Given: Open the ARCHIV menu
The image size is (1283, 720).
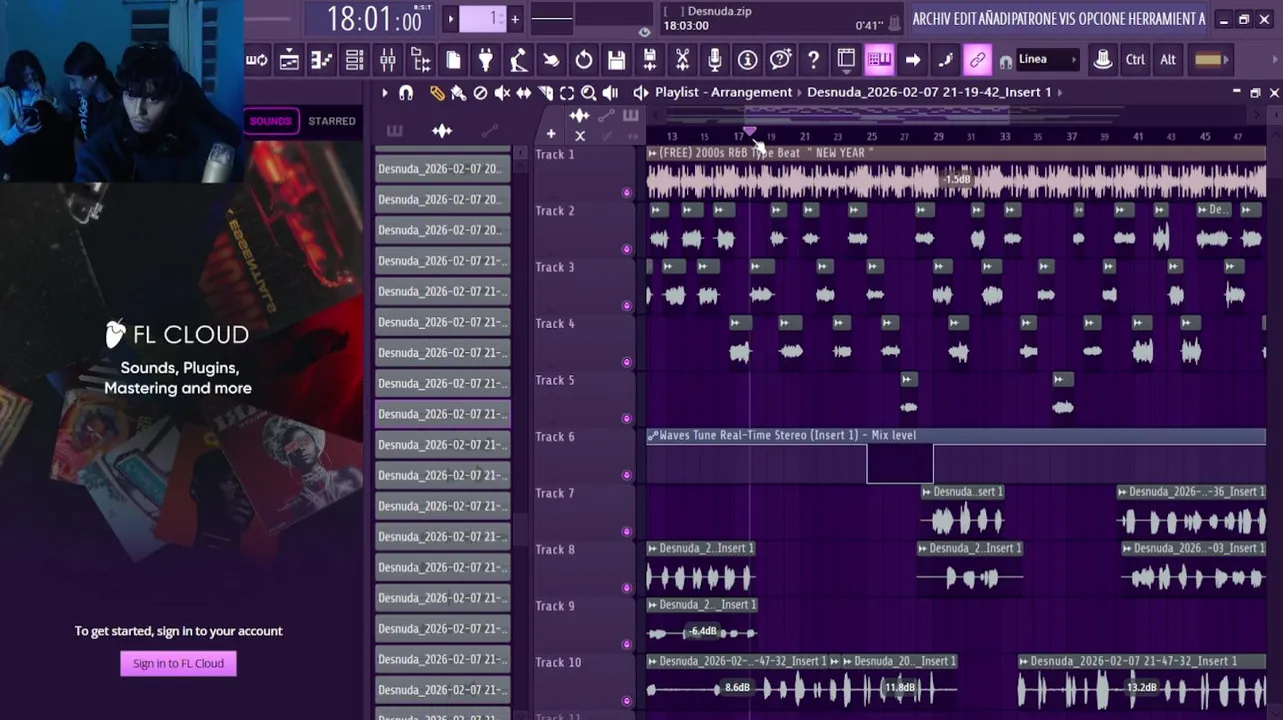Looking at the screenshot, I should pyautogui.click(x=931, y=19).
